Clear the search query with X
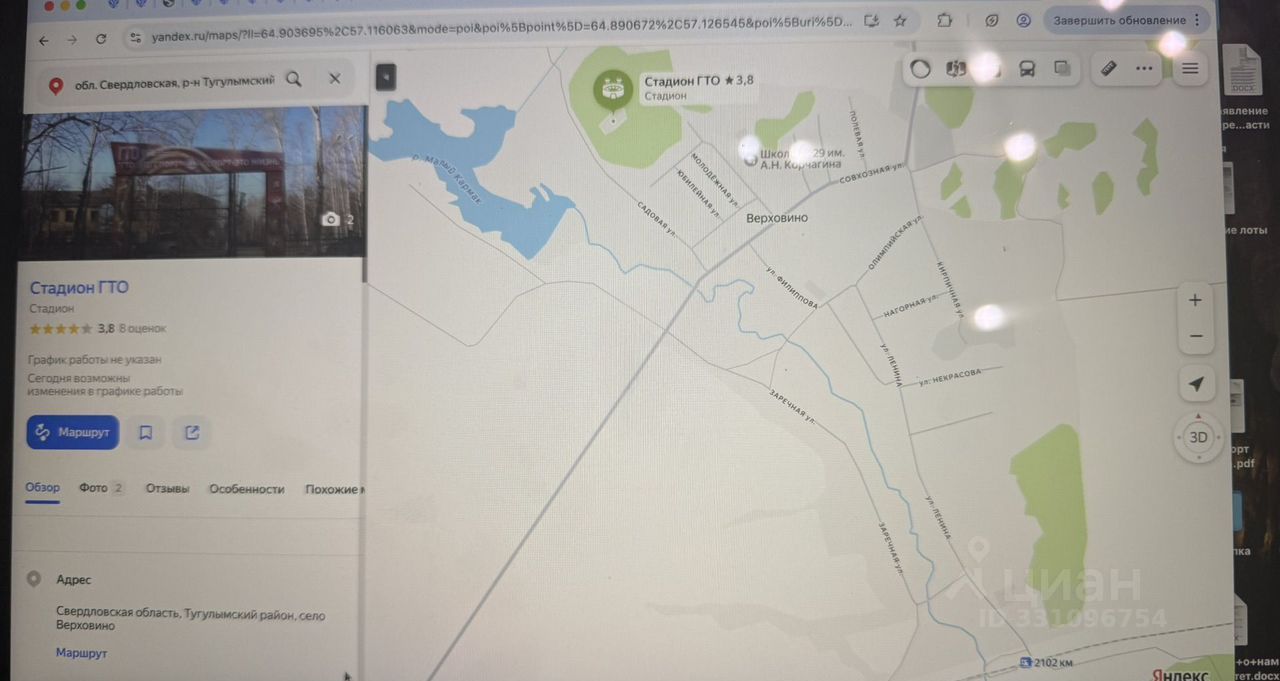 pyautogui.click(x=335, y=78)
